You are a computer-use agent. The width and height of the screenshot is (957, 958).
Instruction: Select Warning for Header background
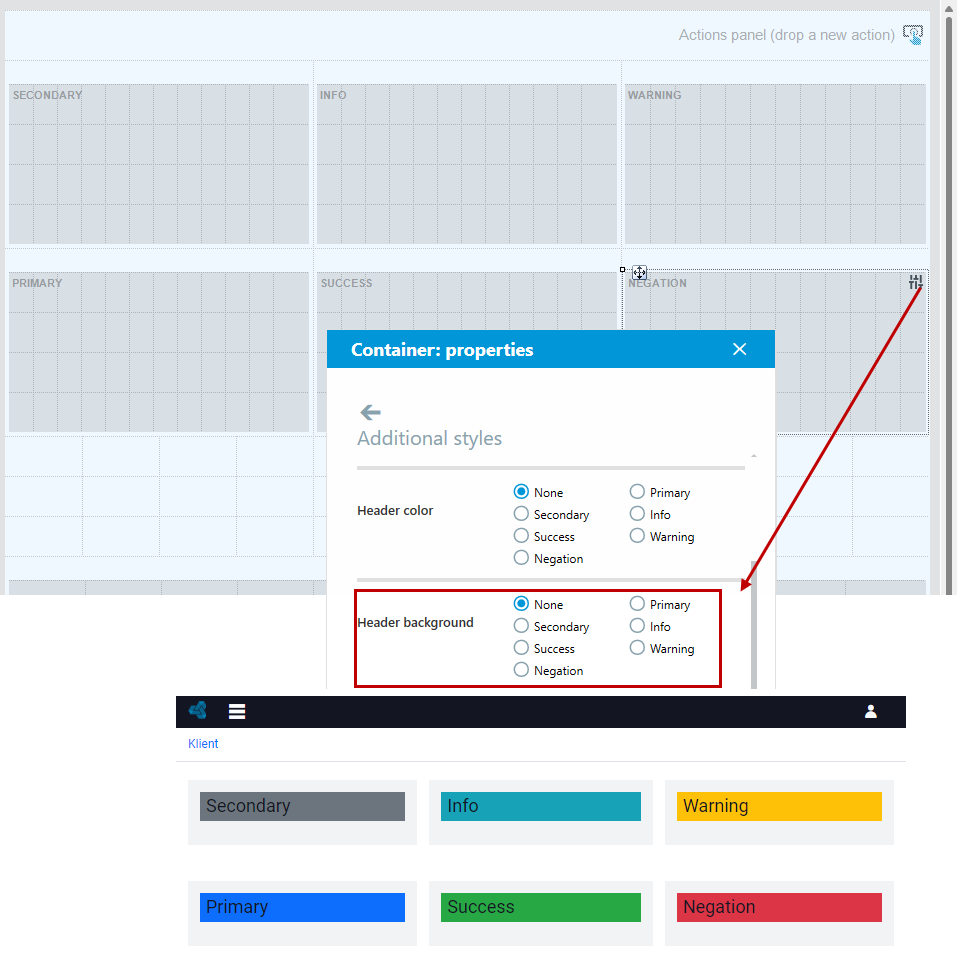click(637, 648)
